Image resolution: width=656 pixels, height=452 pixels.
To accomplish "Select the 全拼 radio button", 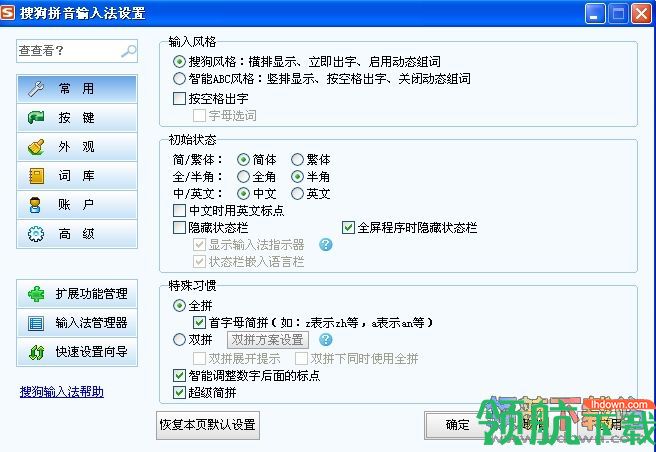I will pyautogui.click(x=179, y=306).
